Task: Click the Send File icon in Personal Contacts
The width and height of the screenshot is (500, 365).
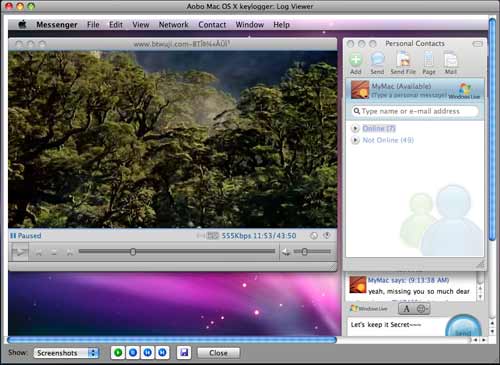Action: coord(403,63)
